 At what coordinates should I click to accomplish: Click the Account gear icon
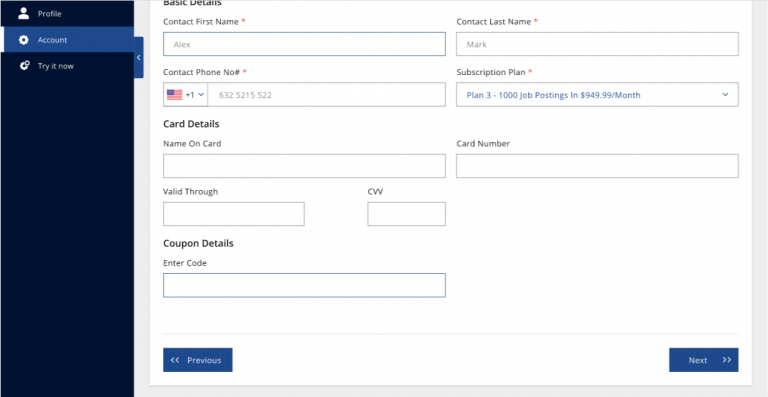tap(24, 40)
